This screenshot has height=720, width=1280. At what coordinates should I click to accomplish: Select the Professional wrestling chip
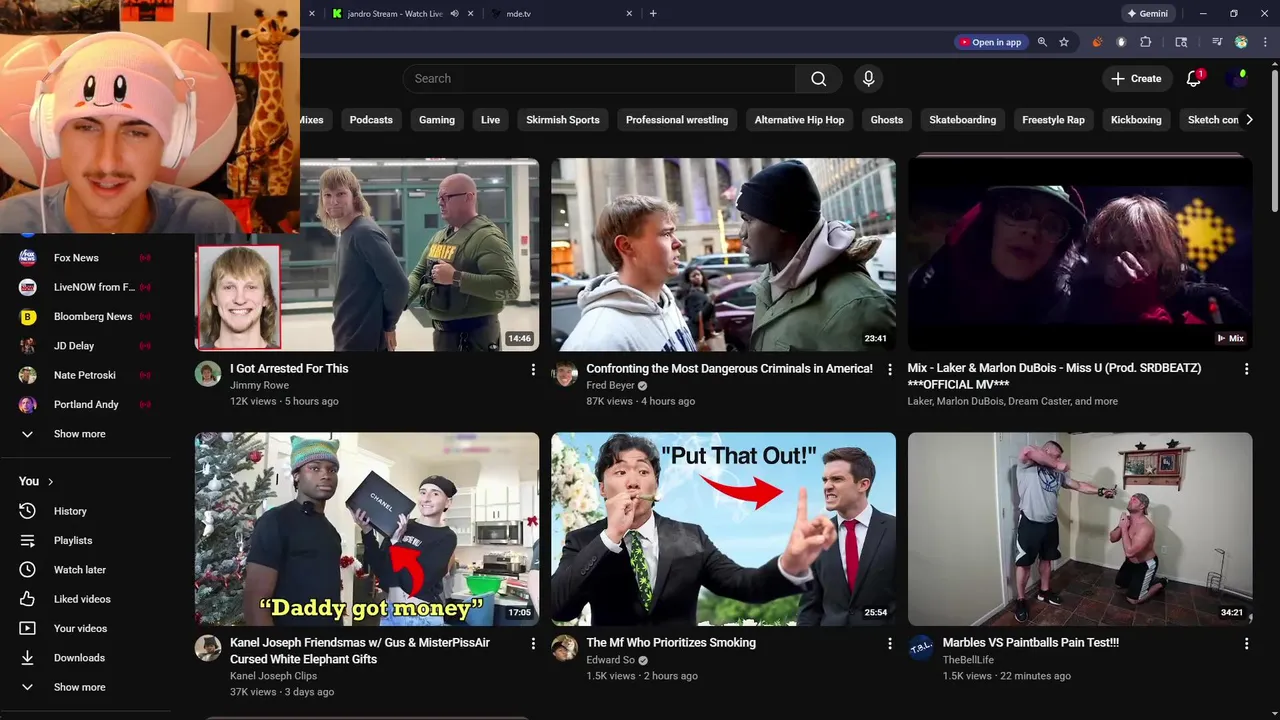(x=677, y=120)
